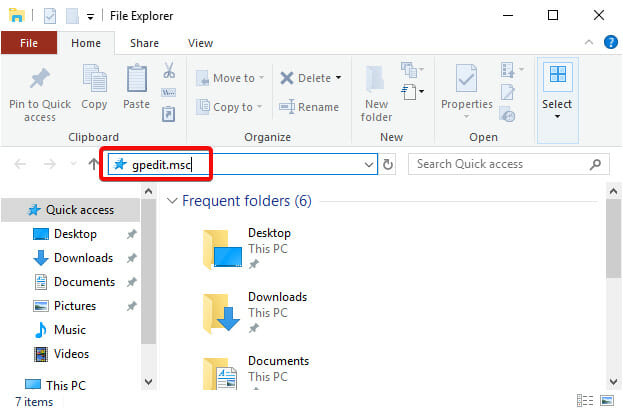Screen dimensions: 623x414
Task: Click the address bar containing gpedit.msc
Action: (242, 164)
